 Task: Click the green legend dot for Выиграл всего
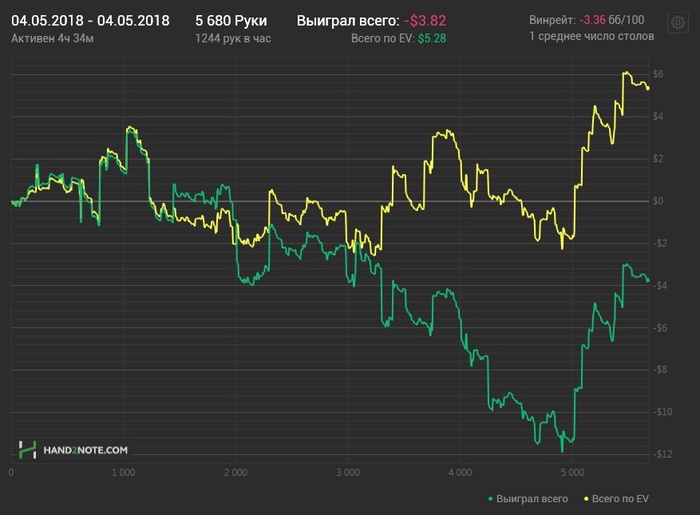pyautogui.click(x=490, y=497)
